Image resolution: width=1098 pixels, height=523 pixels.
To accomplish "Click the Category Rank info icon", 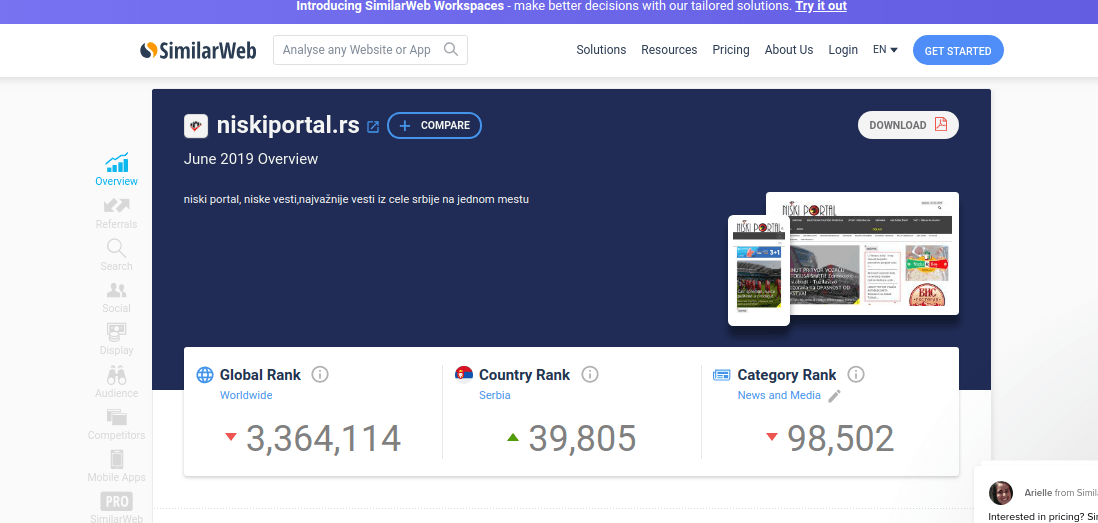I will pos(856,375).
